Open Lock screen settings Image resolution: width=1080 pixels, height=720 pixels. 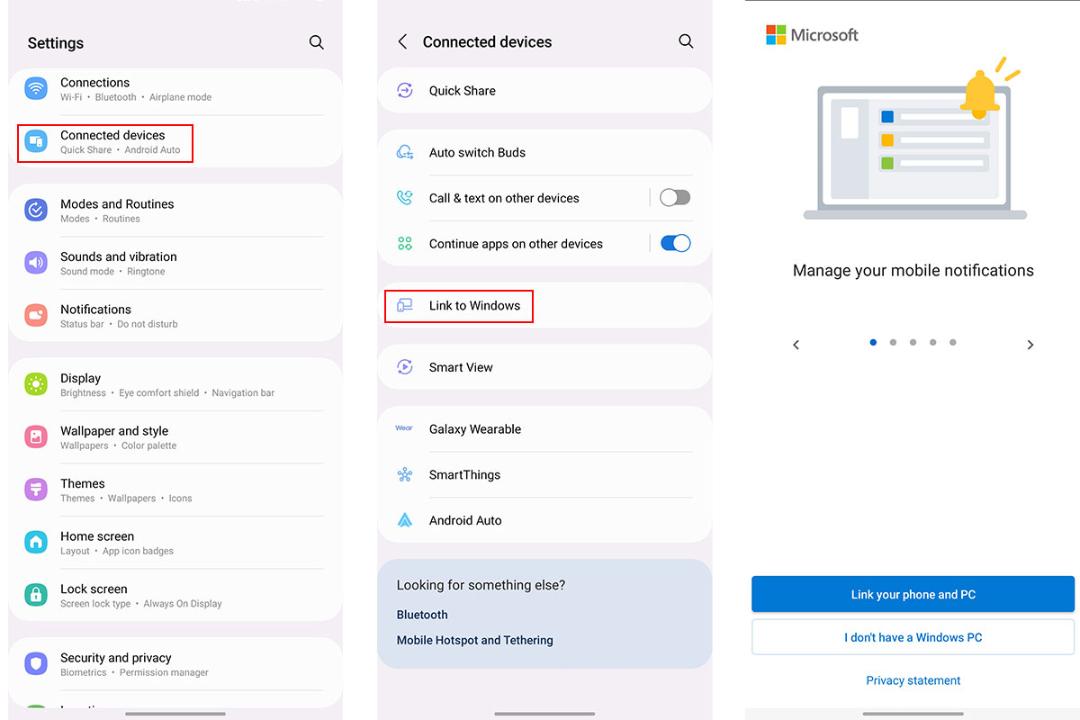point(175,595)
